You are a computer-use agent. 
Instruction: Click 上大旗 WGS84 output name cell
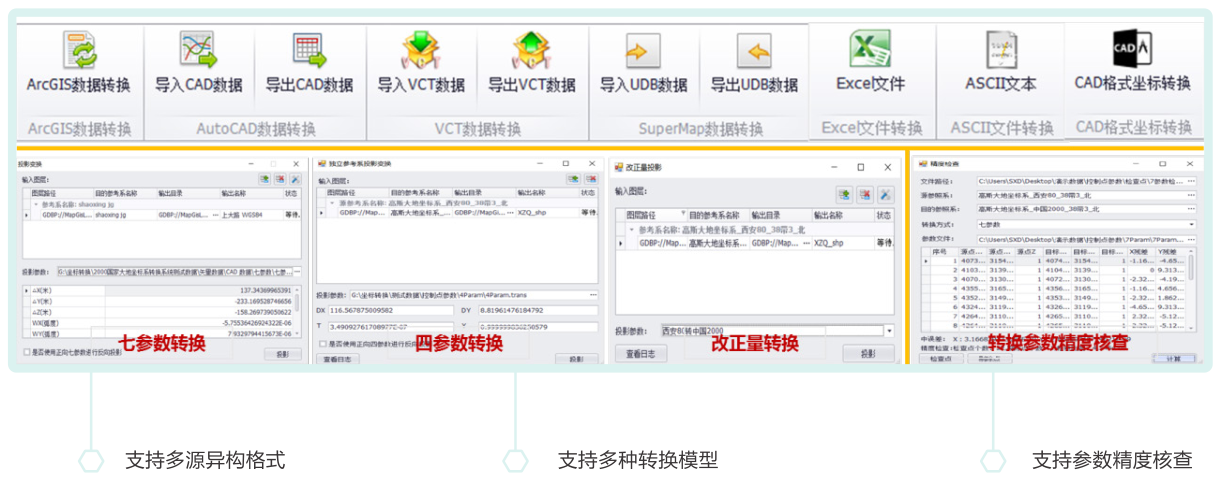coord(250,215)
